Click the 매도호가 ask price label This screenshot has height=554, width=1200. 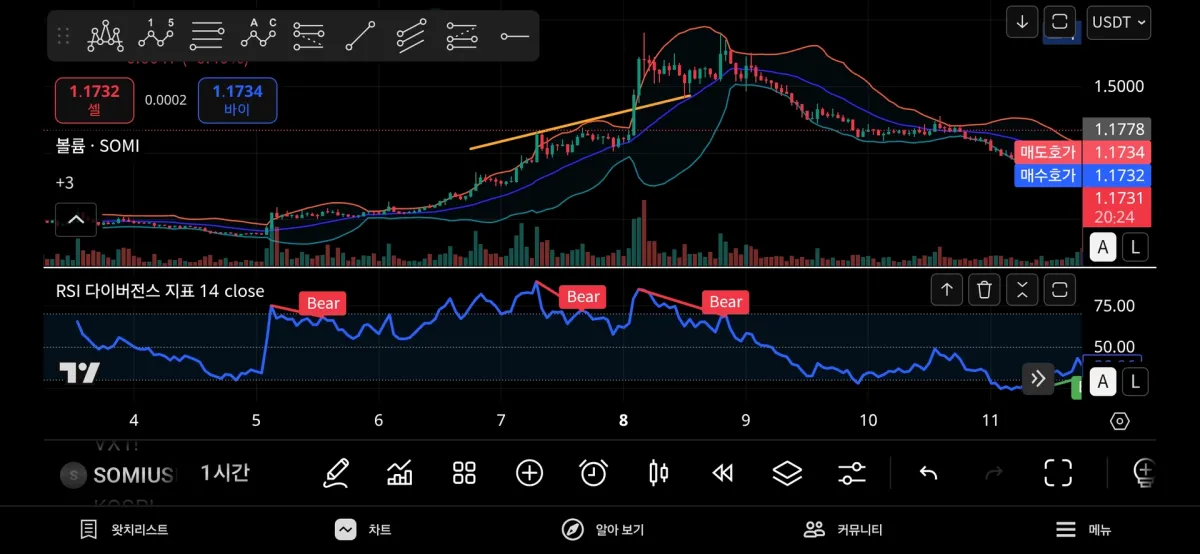pos(1048,152)
